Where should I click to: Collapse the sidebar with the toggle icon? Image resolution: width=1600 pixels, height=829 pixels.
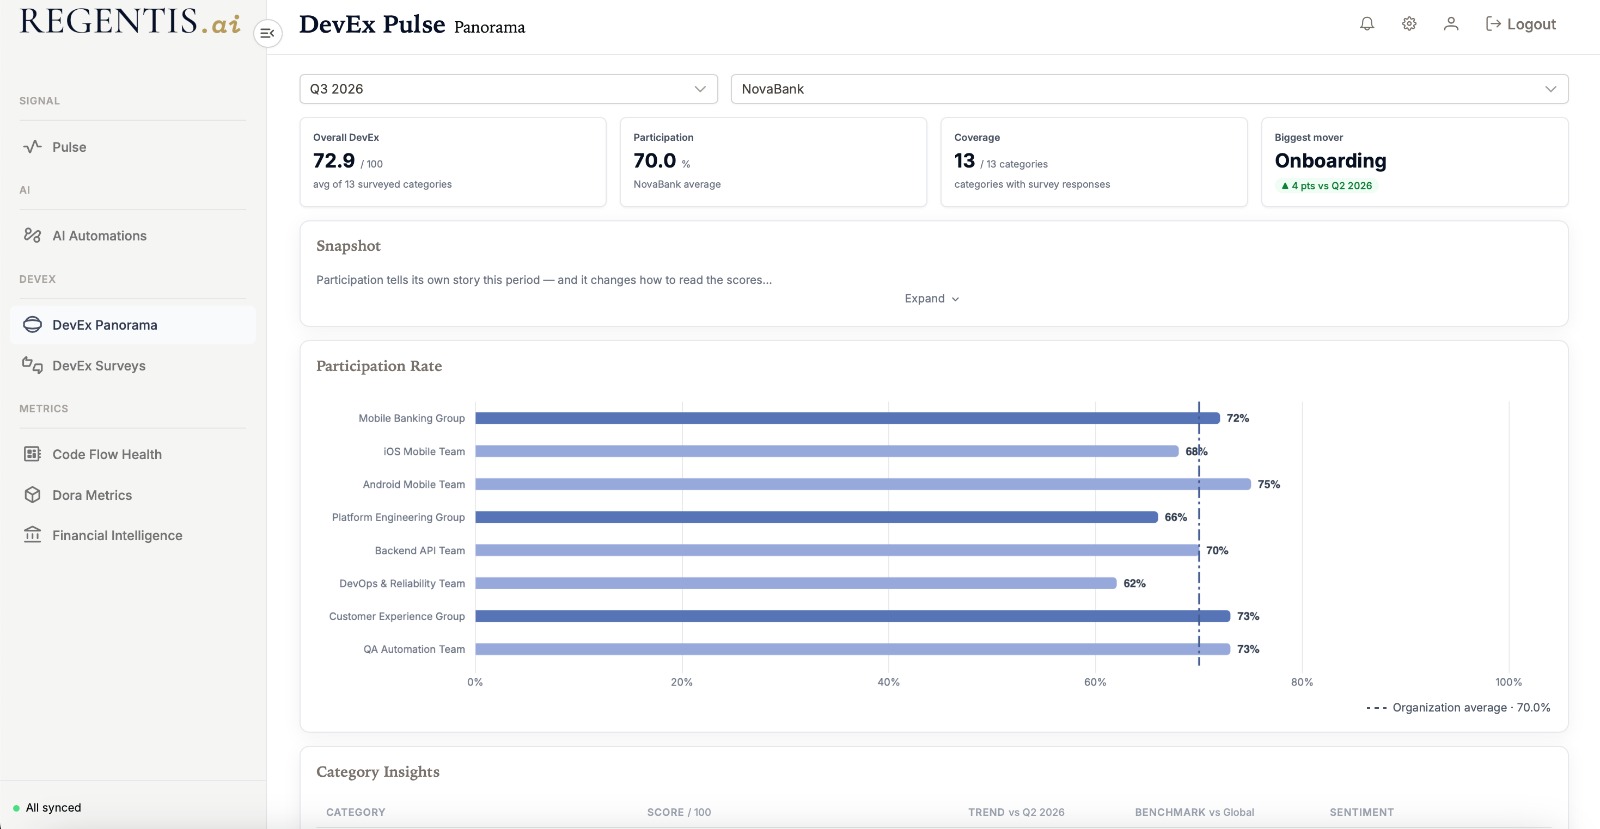coord(267,33)
